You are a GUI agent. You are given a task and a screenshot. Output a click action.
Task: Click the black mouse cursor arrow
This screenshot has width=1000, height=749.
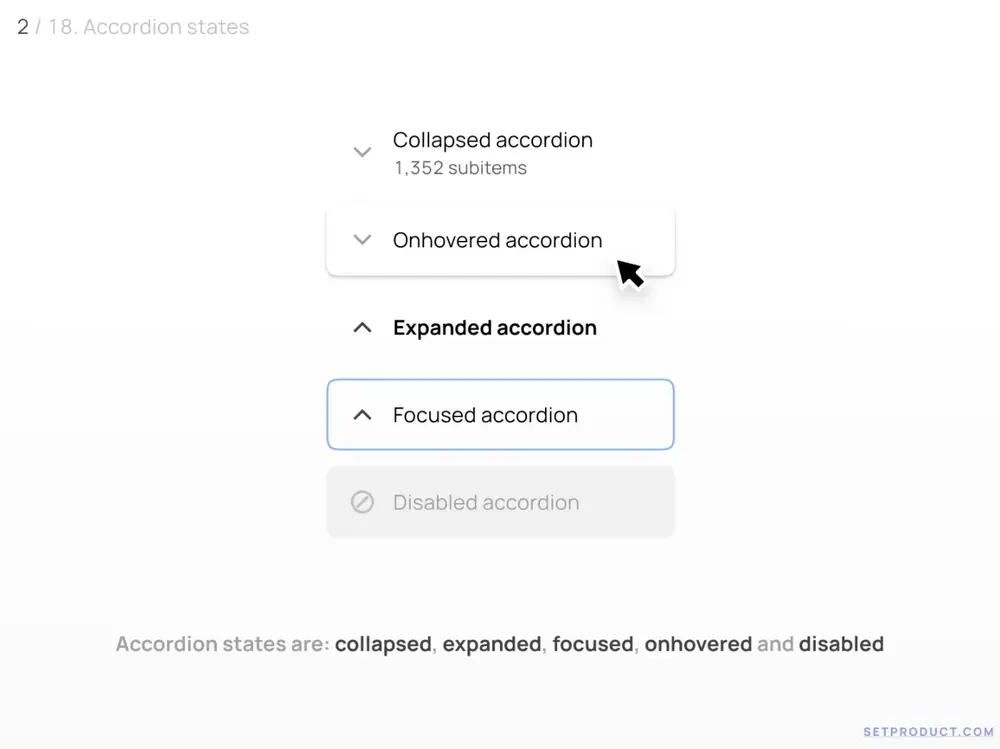click(x=629, y=272)
